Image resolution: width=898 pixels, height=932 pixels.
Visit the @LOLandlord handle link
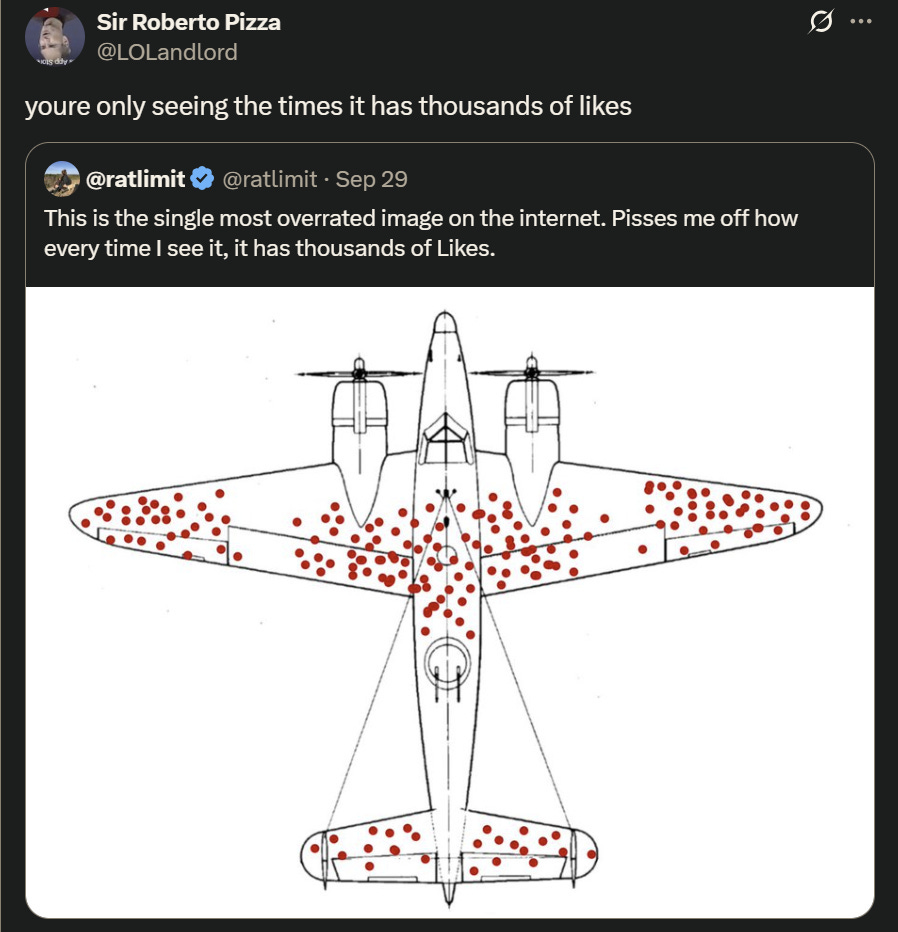[167, 51]
